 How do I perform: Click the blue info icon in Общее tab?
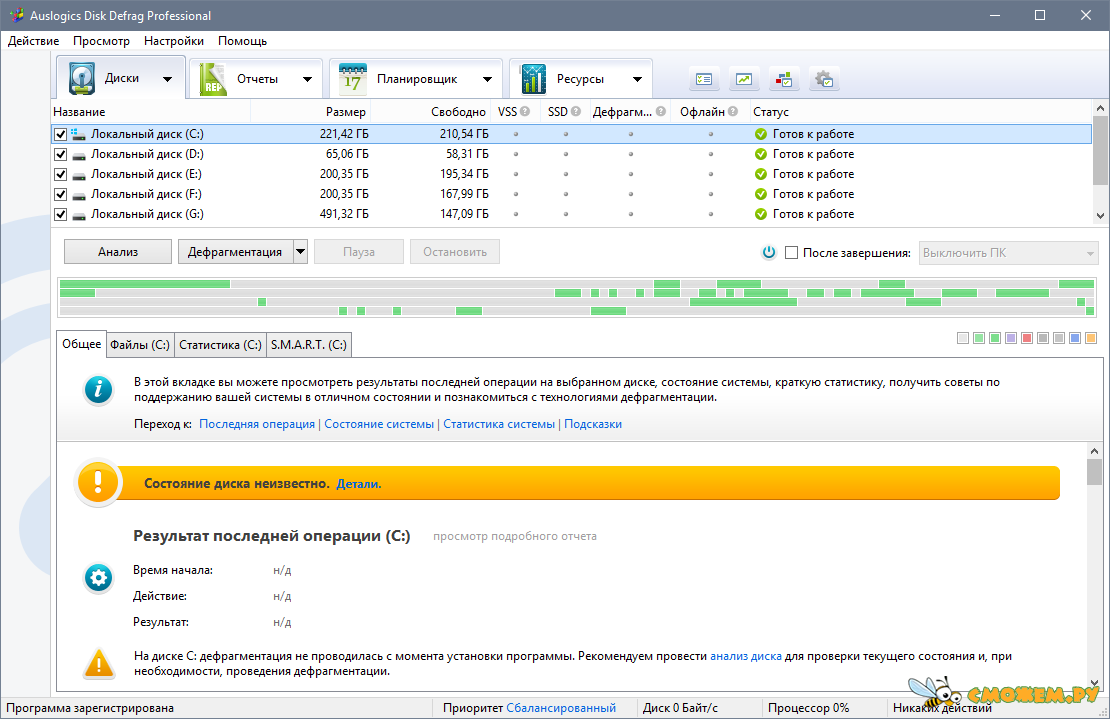98,390
